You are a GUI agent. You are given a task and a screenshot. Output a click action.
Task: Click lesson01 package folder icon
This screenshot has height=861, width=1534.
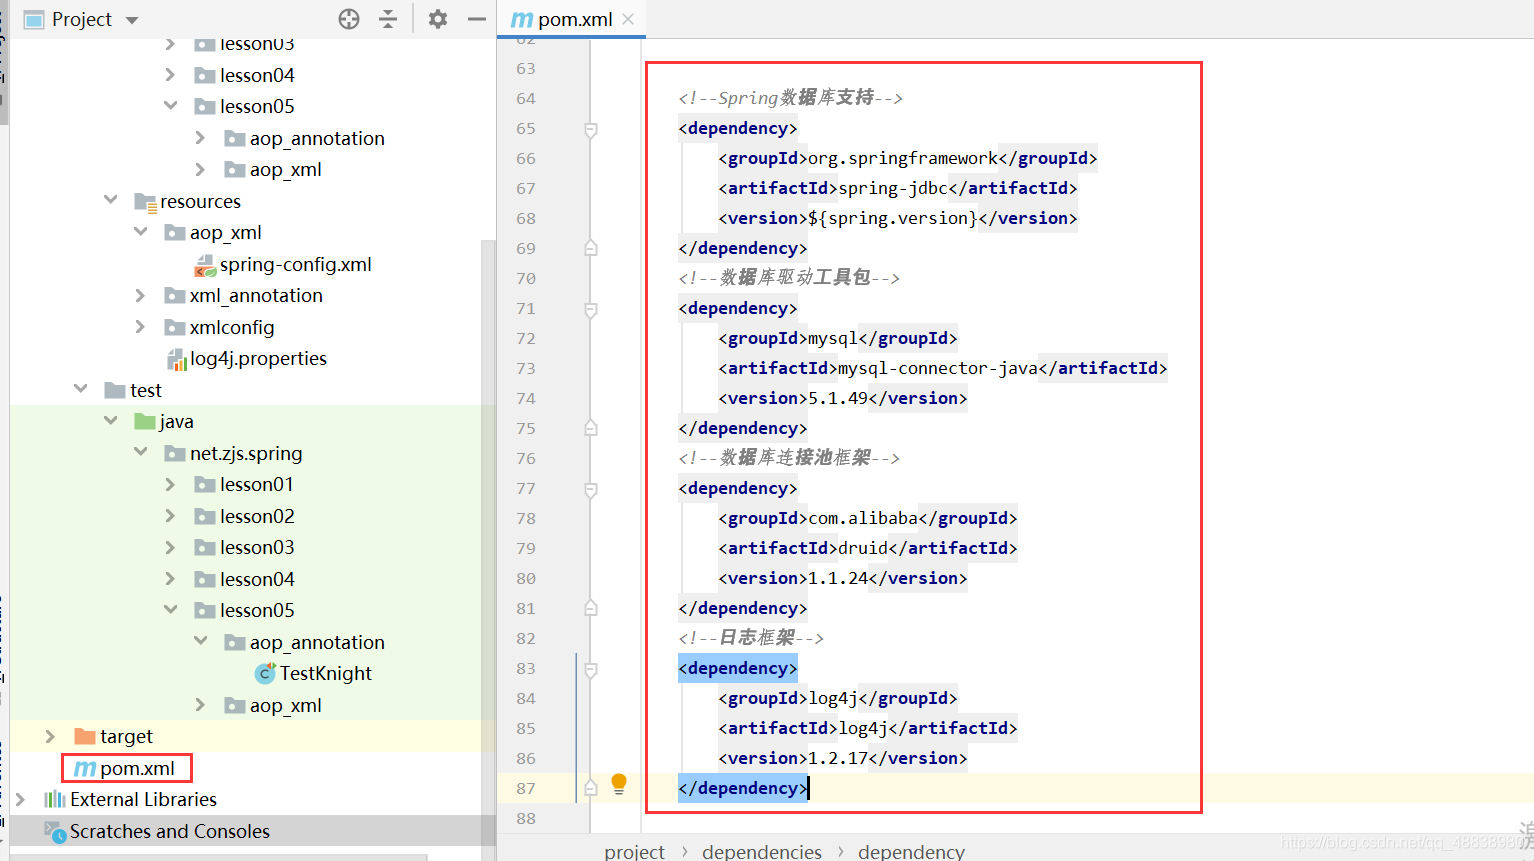(x=205, y=485)
